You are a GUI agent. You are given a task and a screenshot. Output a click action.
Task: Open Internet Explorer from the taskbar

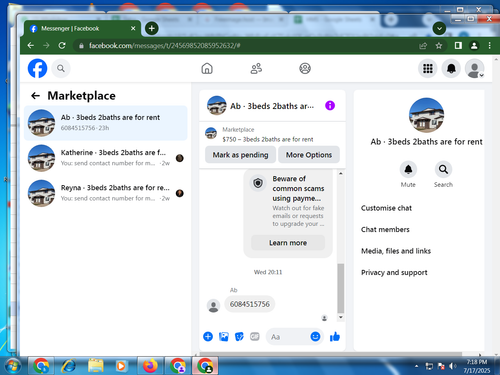tap(69, 366)
